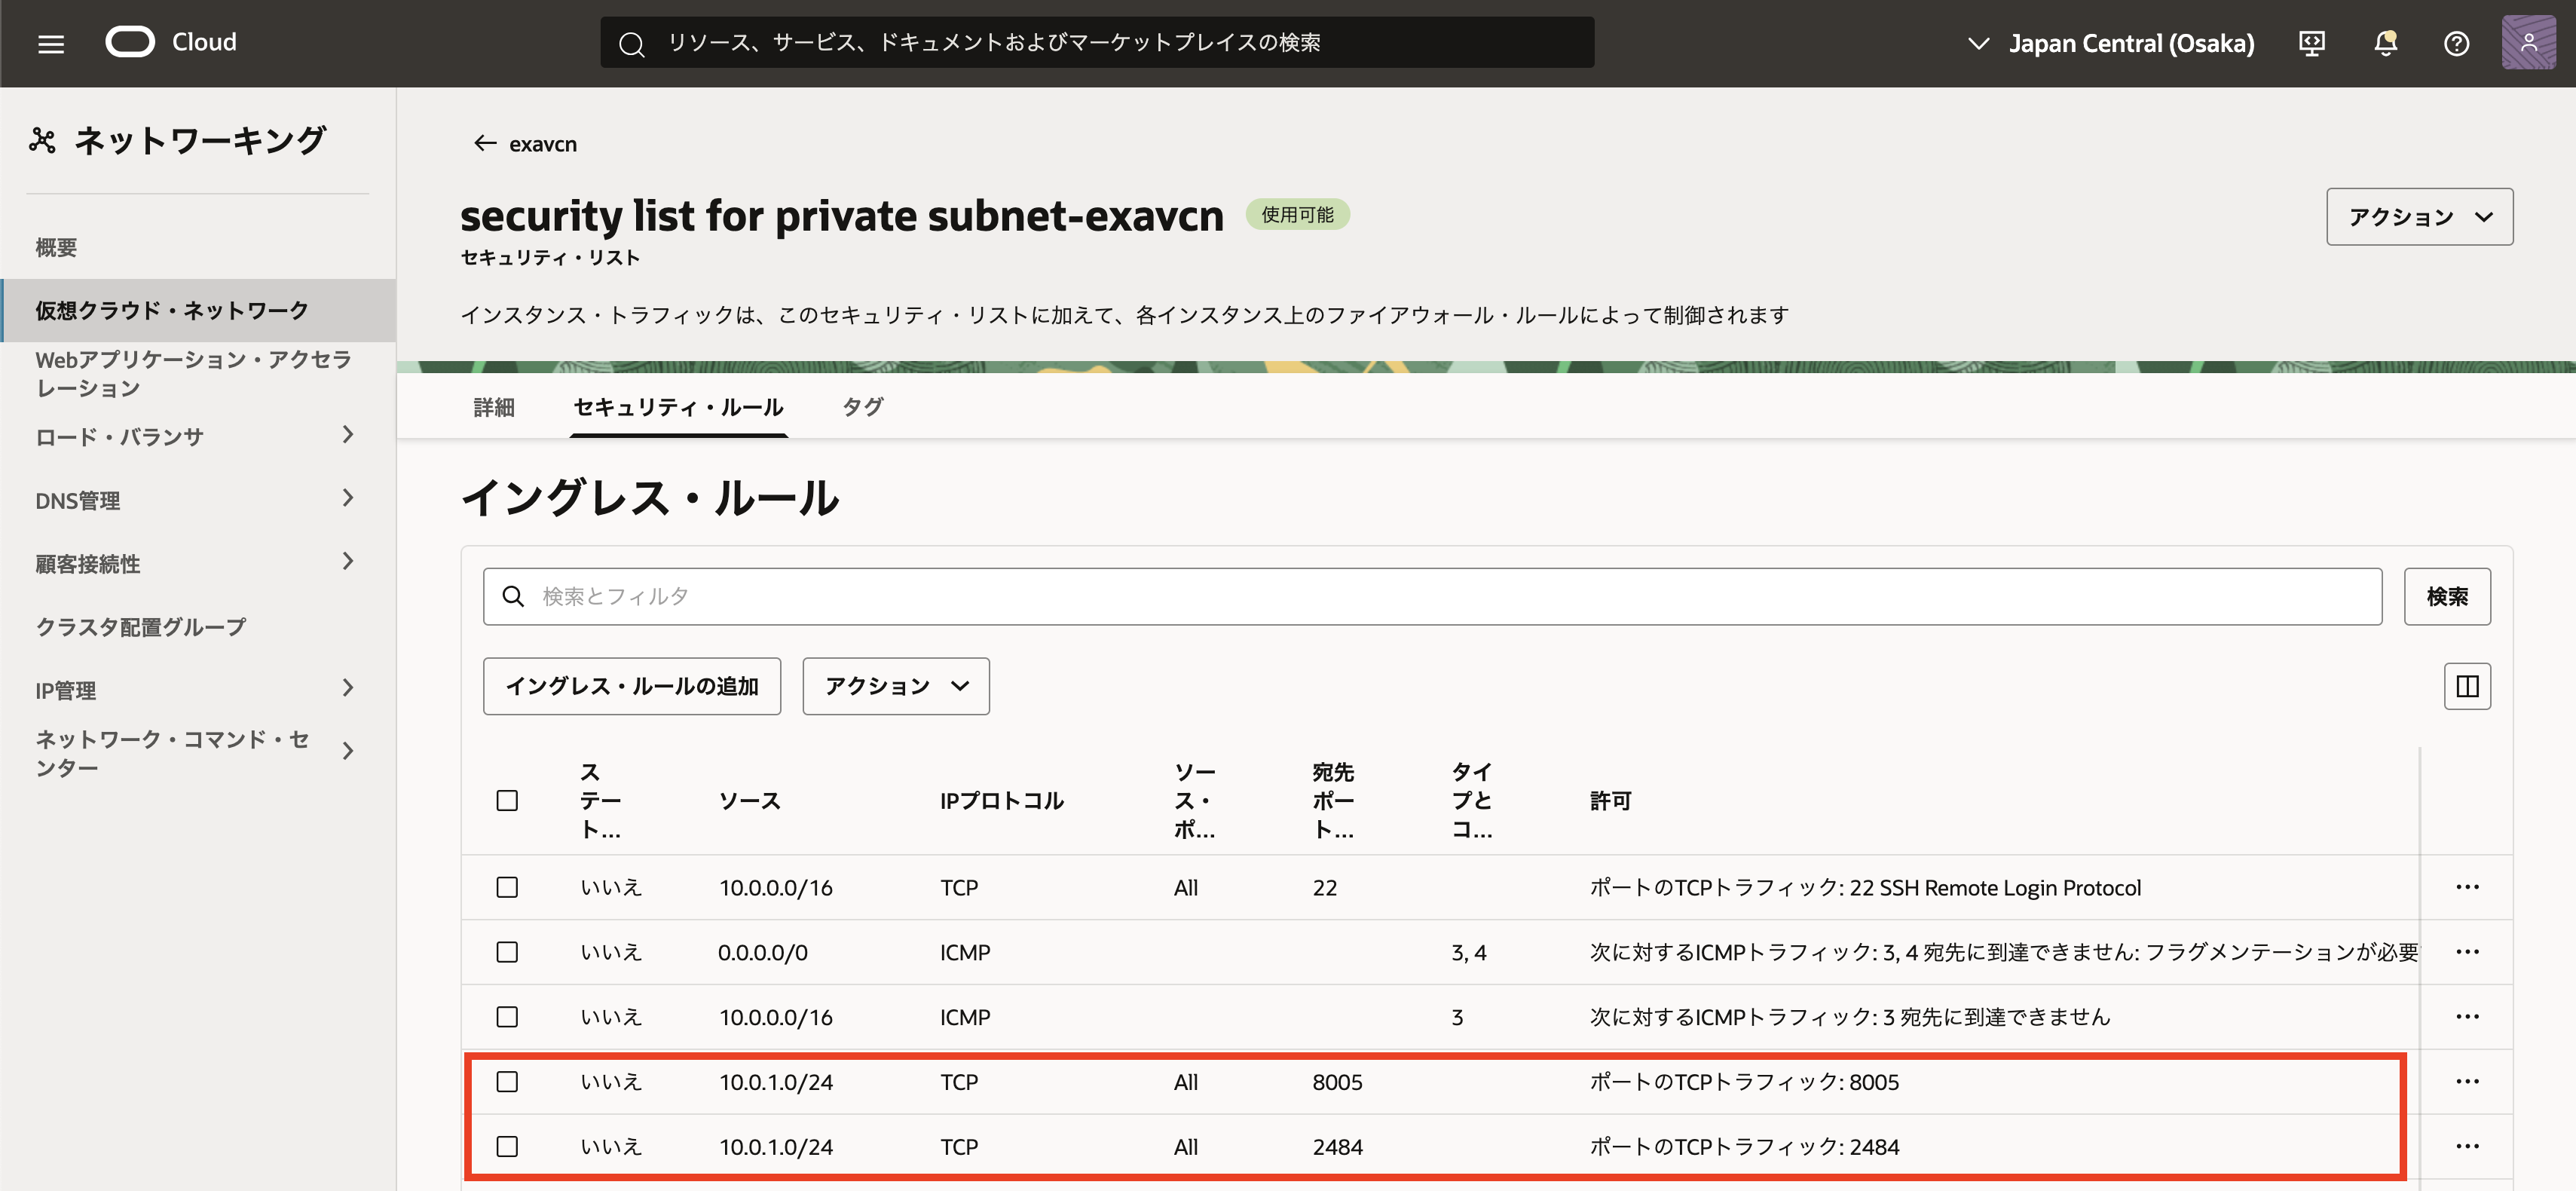Viewport: 2576px width, 1191px height.
Task: Open the help question mark icon
Action: tap(2456, 43)
